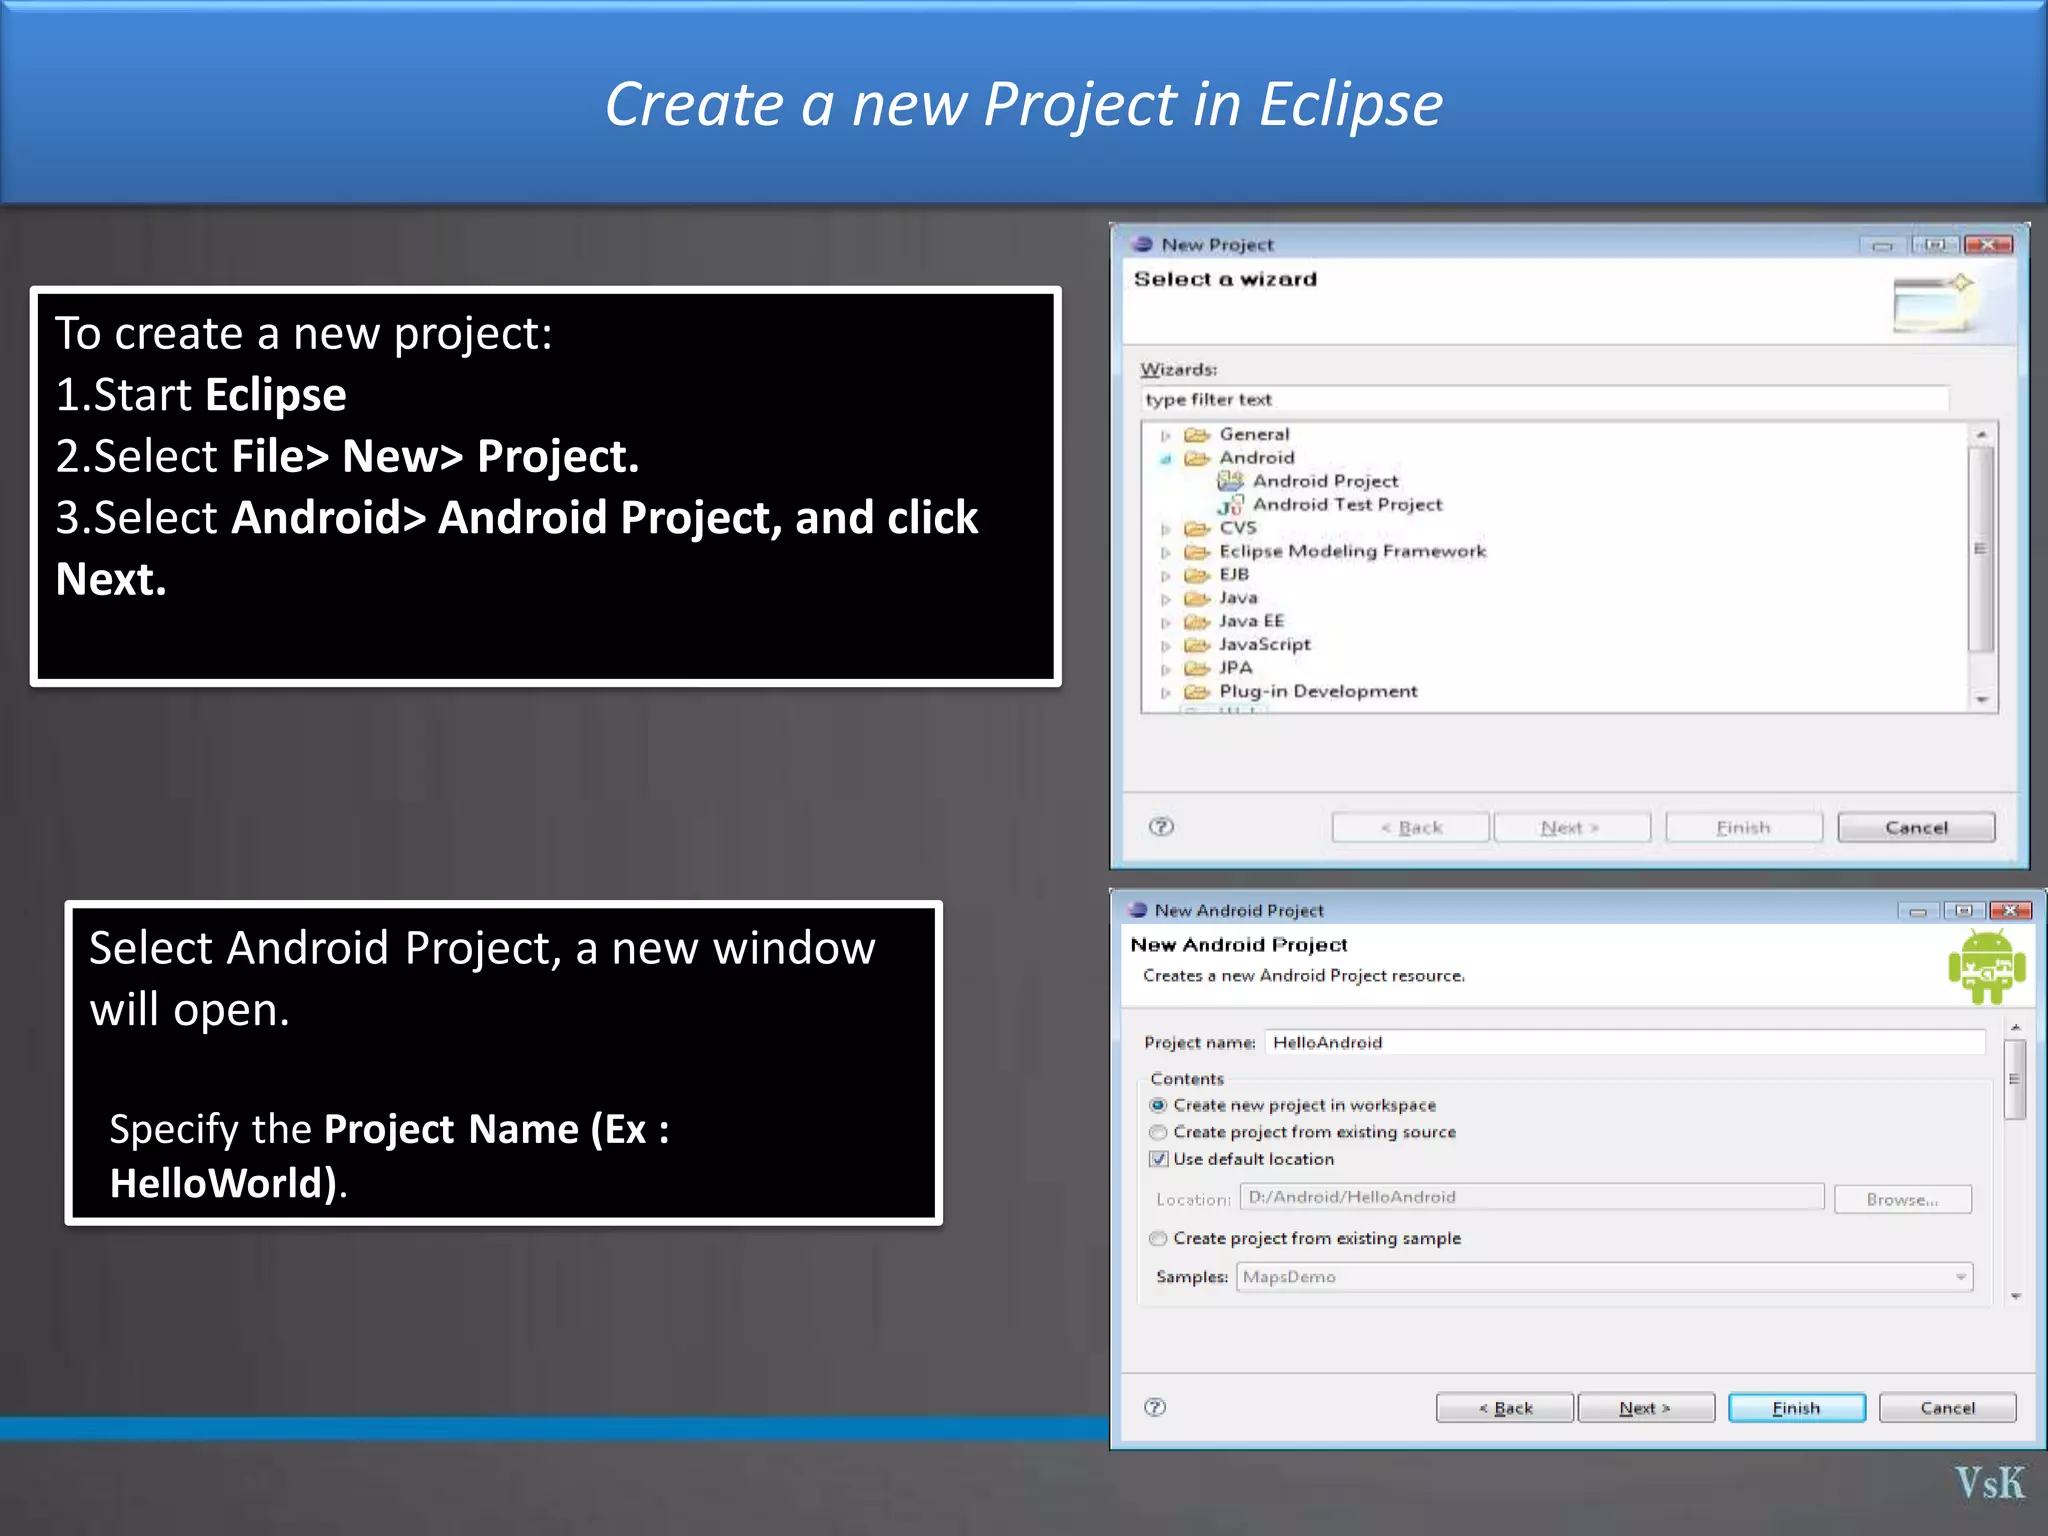Click the Eclipse Modeling Framework folder icon
Image resolution: width=2048 pixels, height=1536 pixels.
click(1197, 551)
